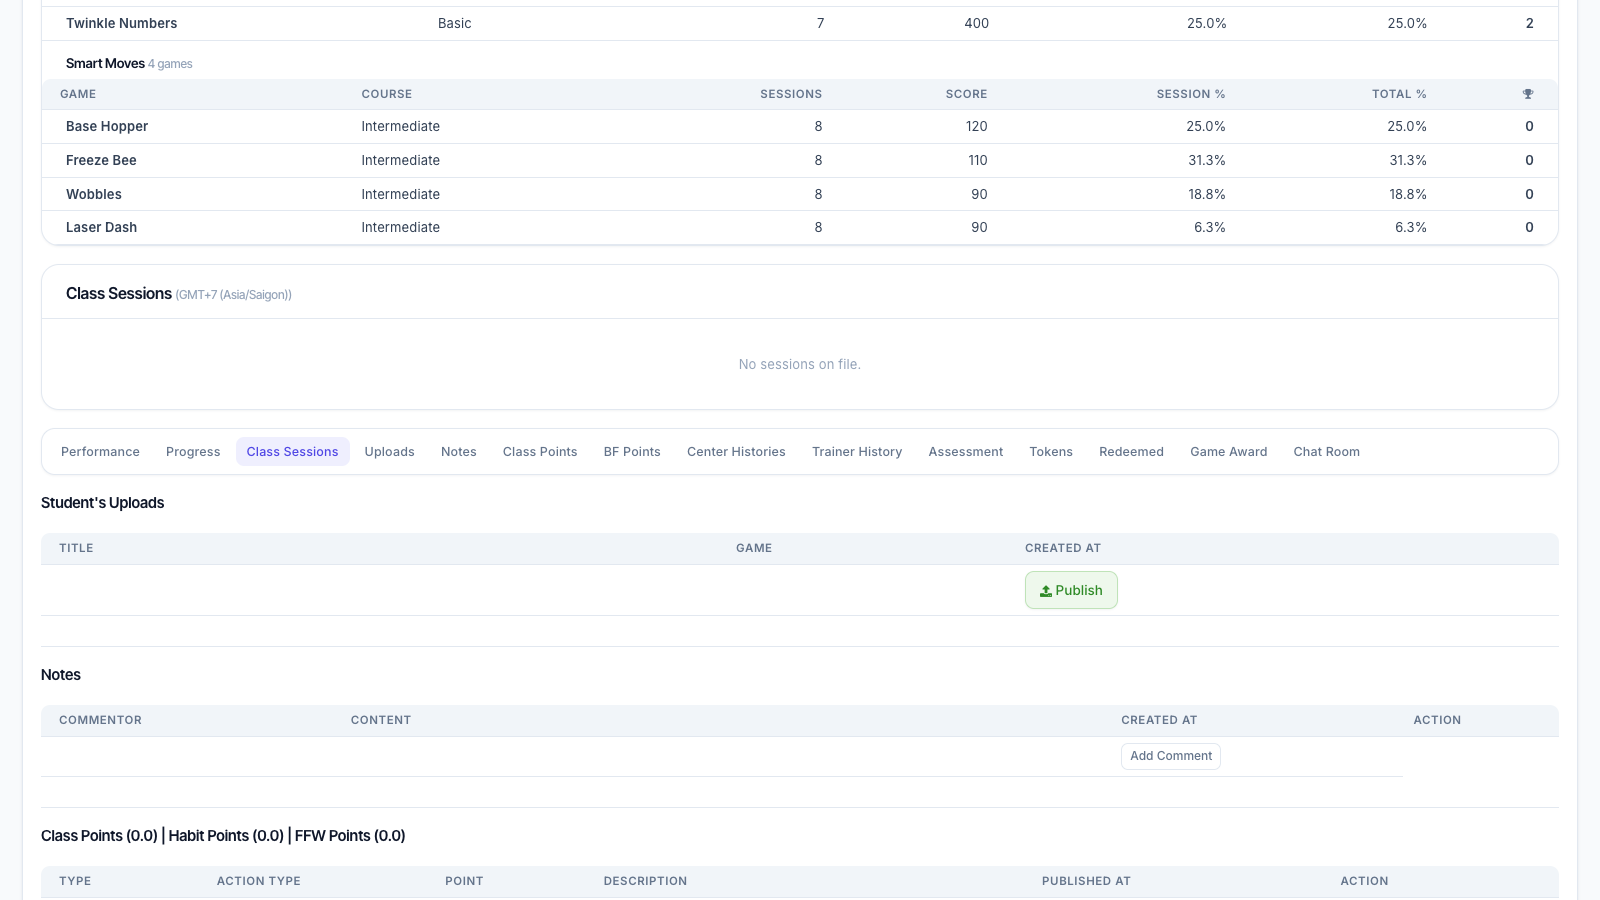Click the Smart Moves group heading

(x=105, y=63)
